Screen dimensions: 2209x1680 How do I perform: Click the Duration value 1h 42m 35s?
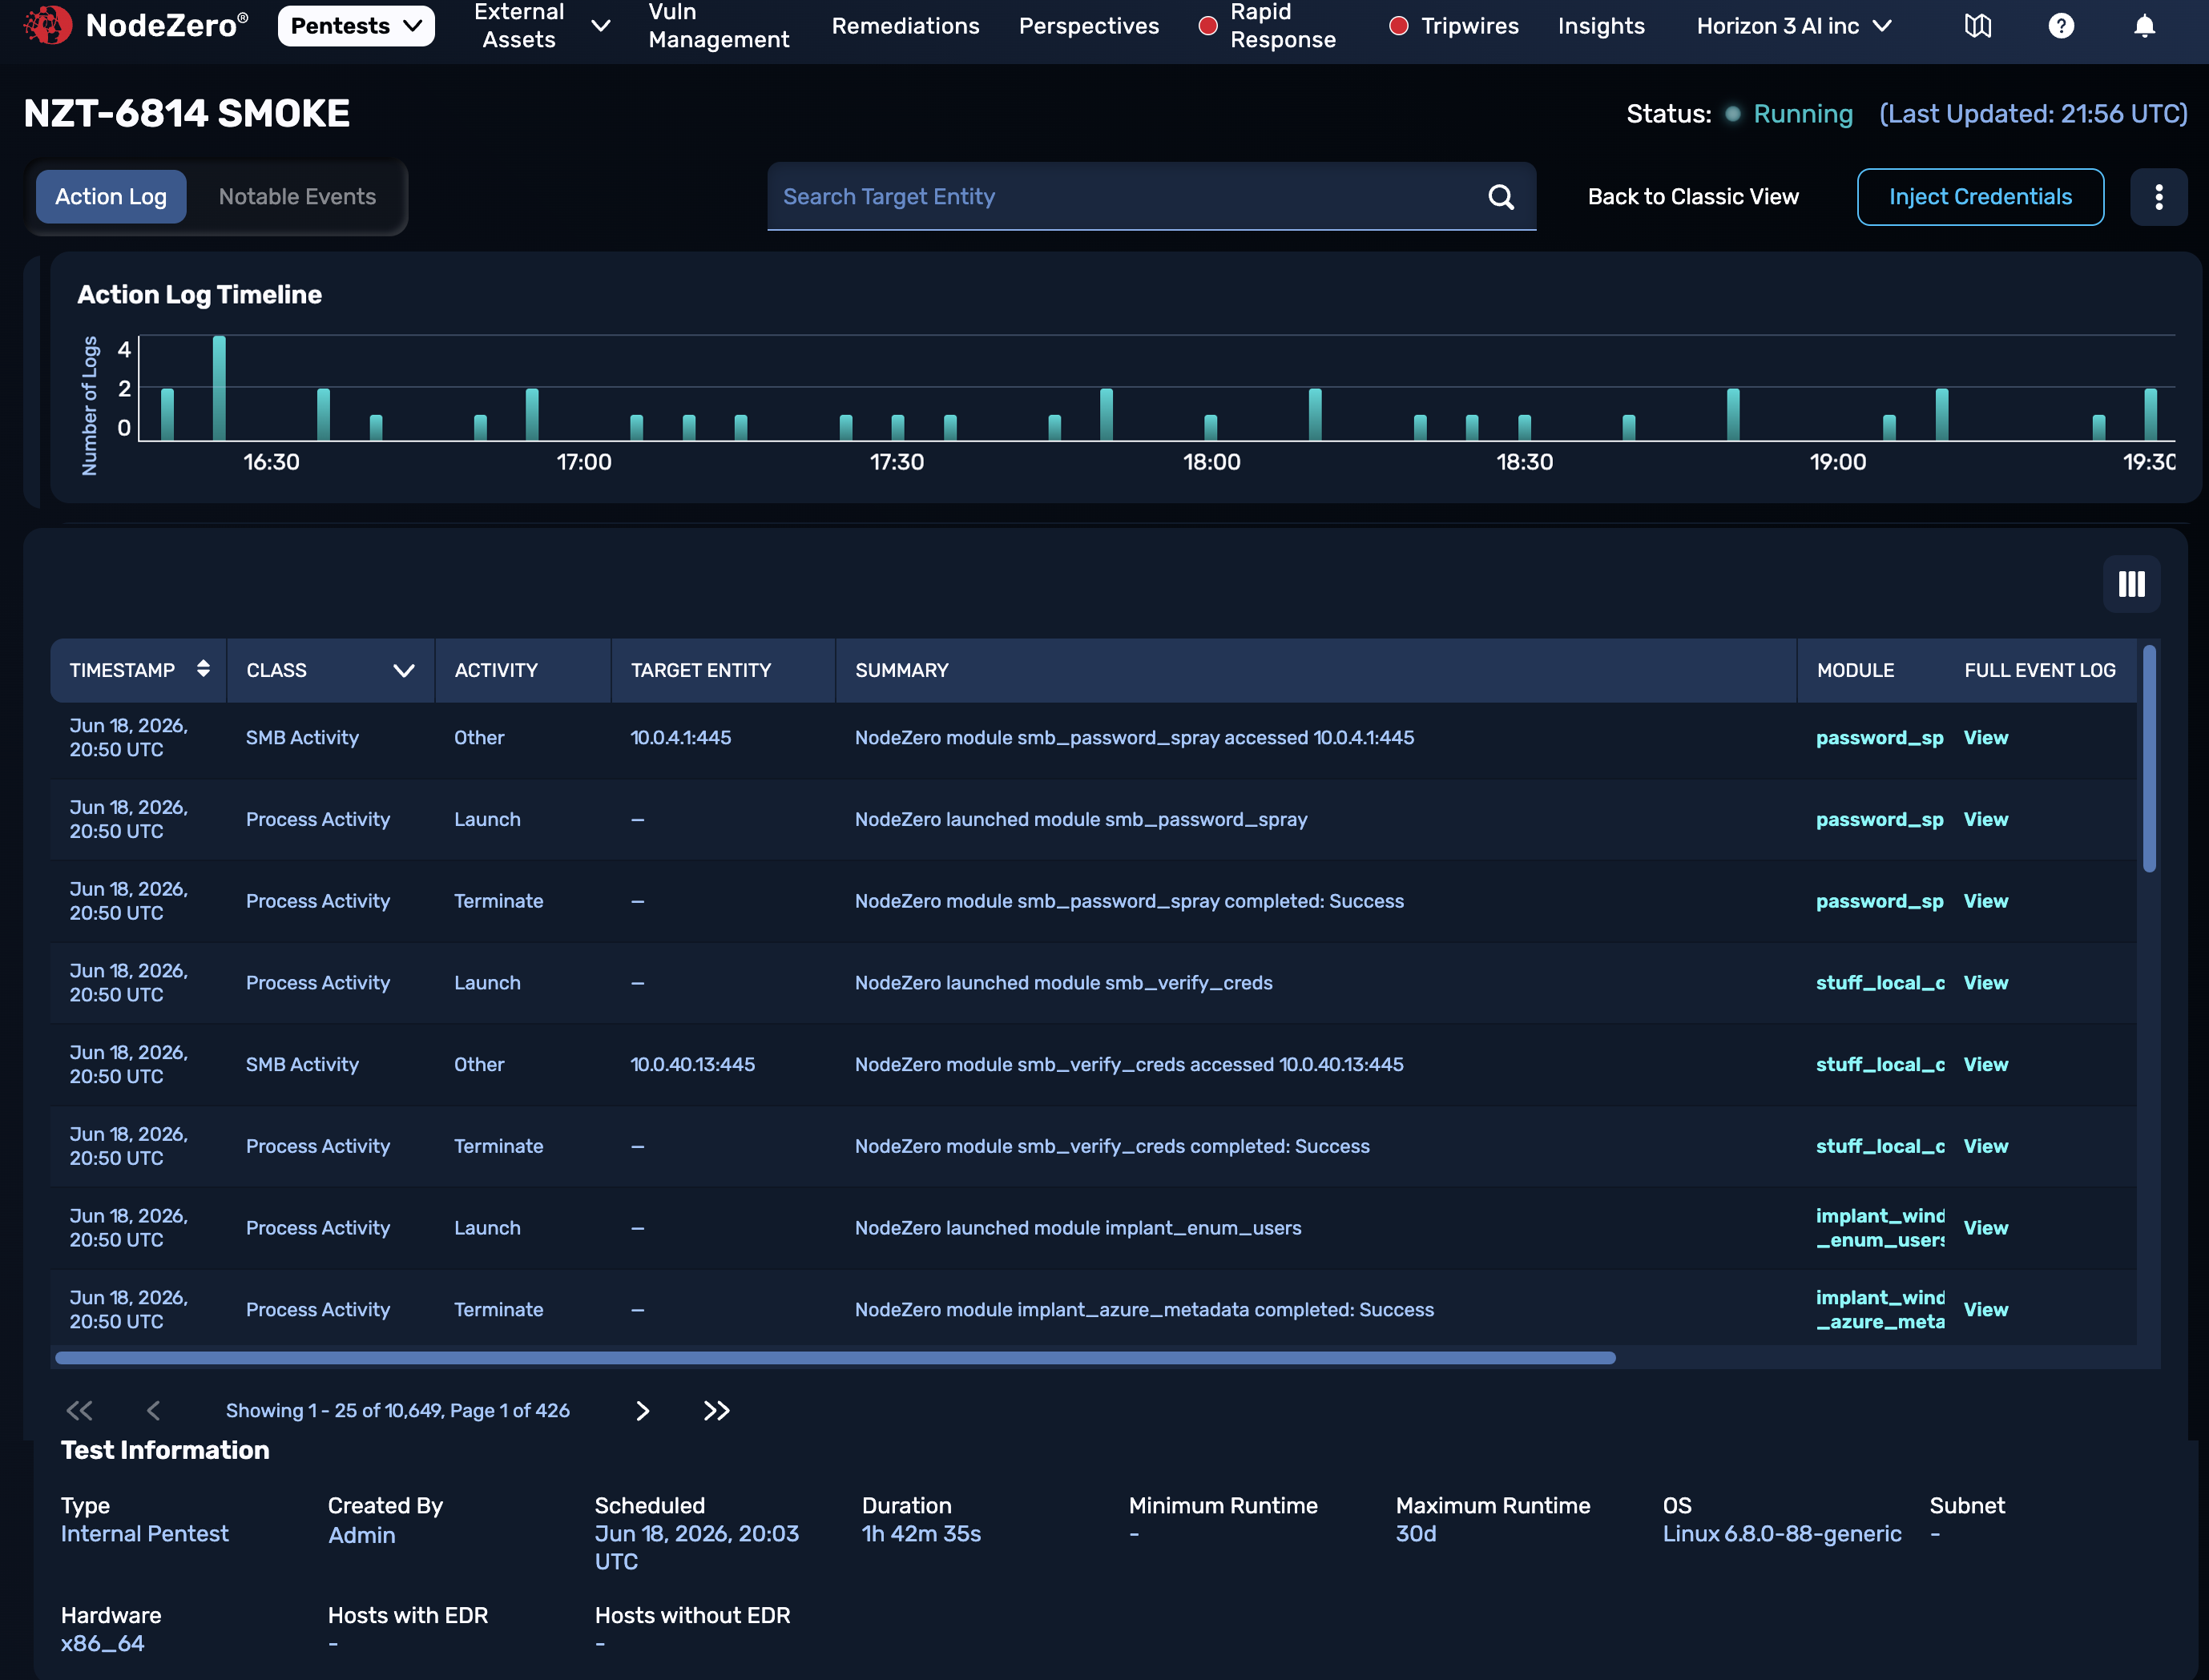[921, 1534]
